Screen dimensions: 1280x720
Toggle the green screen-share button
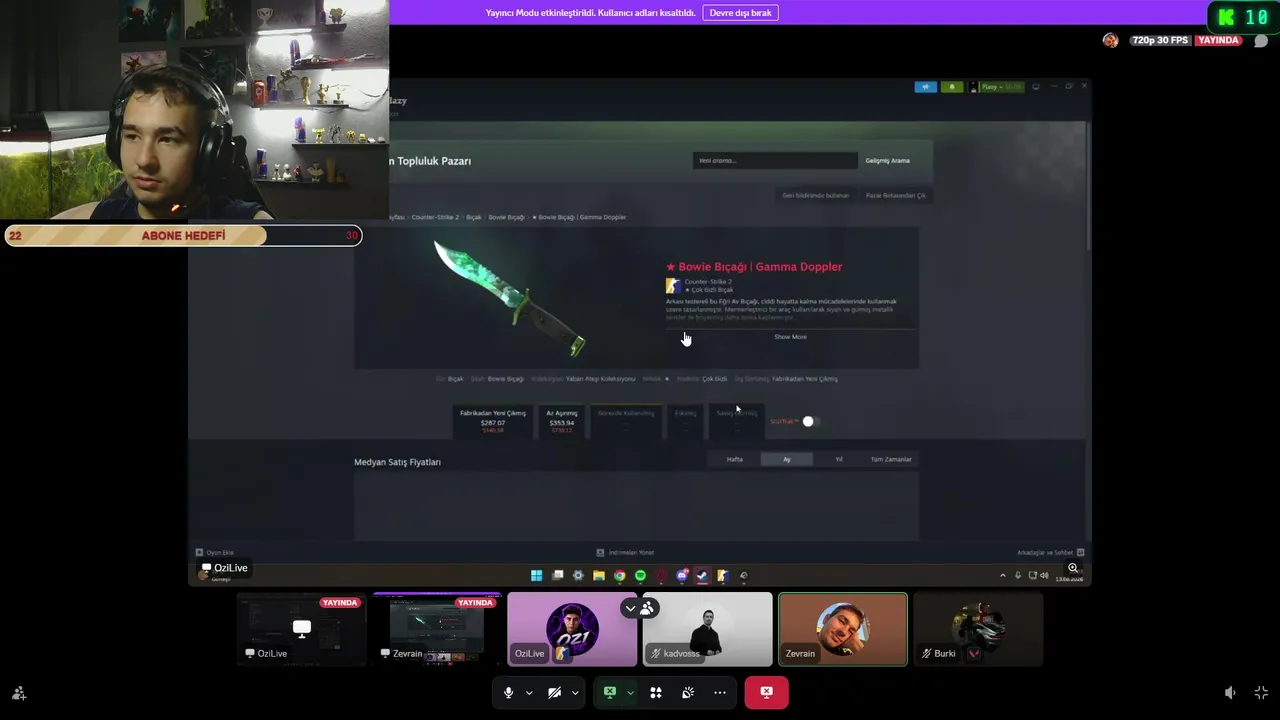point(609,692)
